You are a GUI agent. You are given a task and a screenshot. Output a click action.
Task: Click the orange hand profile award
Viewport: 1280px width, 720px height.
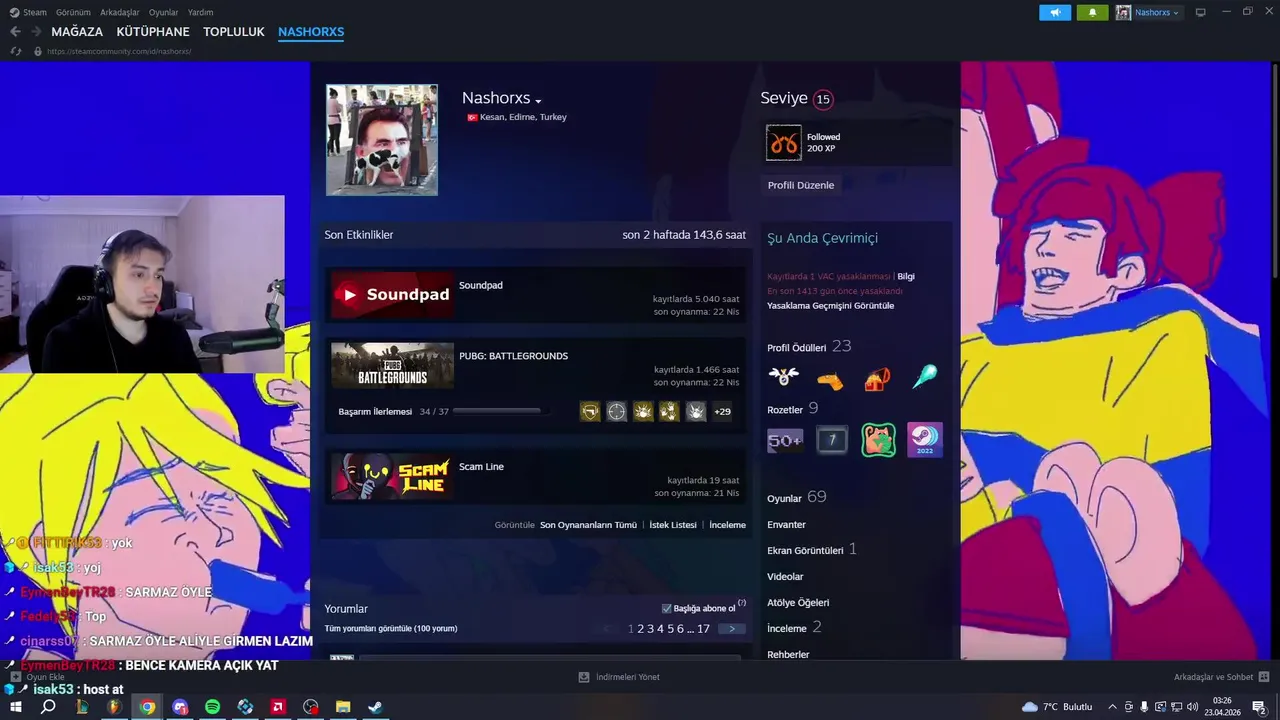tap(830, 379)
